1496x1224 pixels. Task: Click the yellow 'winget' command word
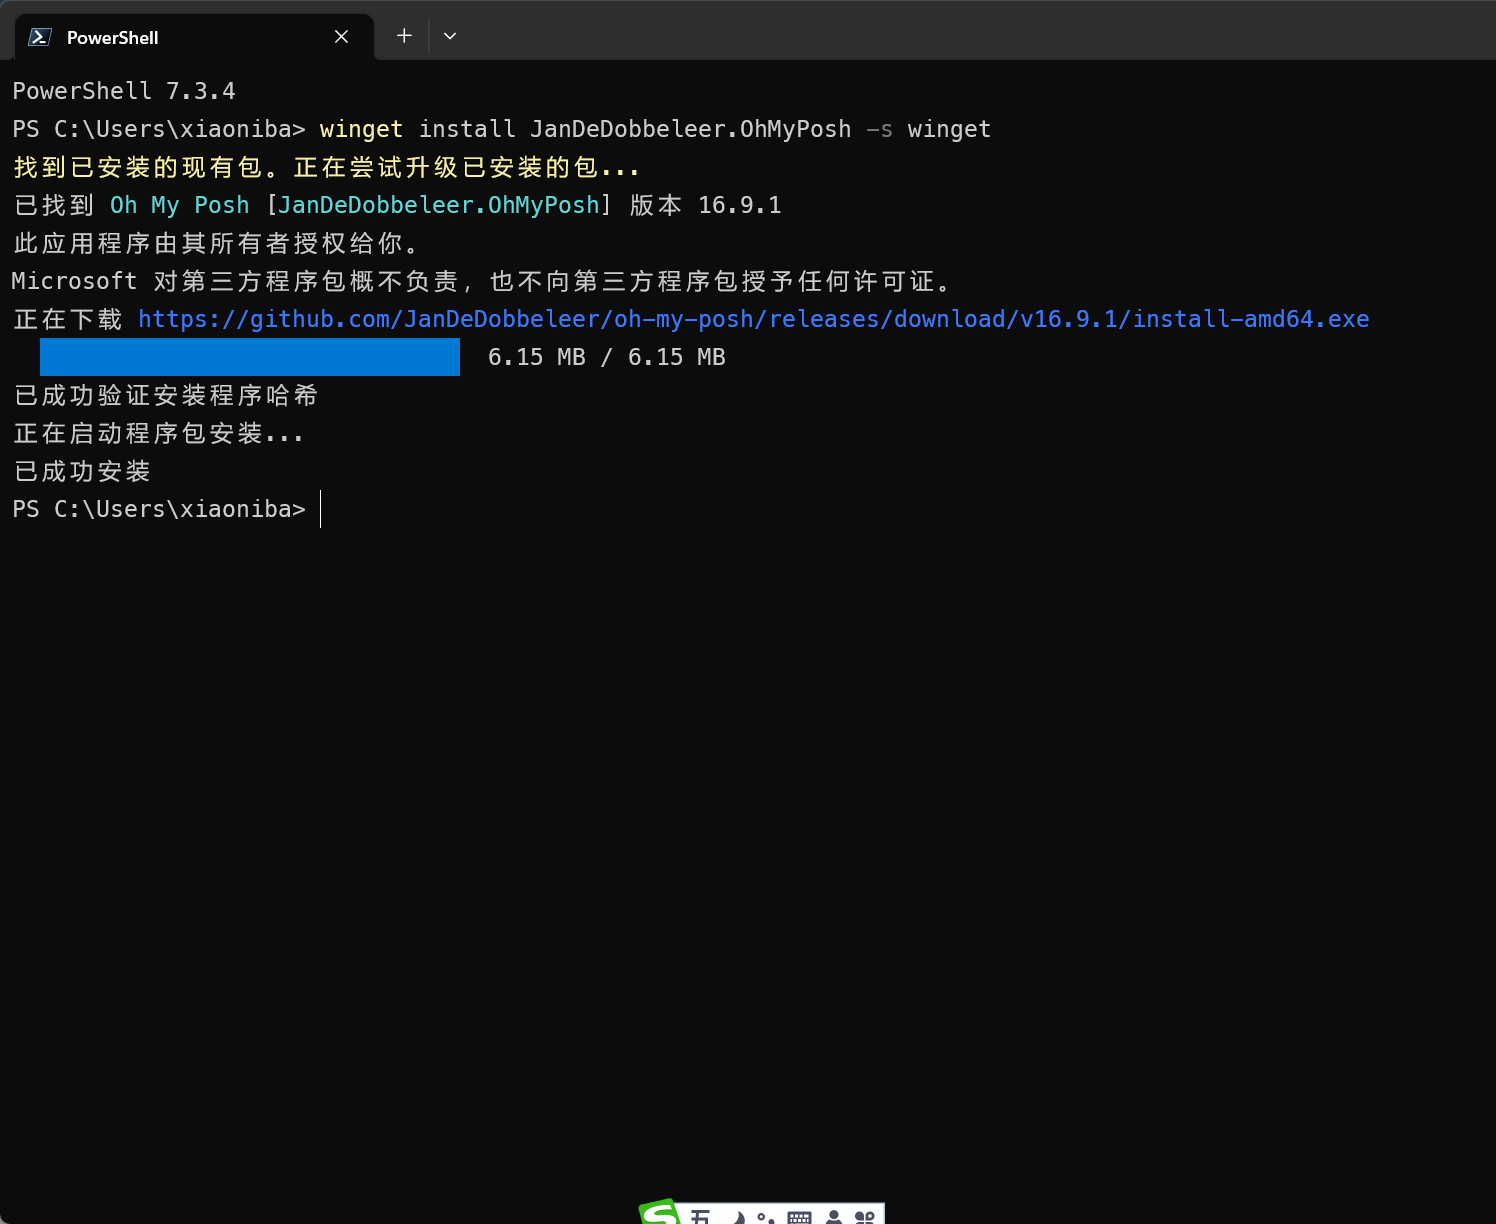[361, 129]
